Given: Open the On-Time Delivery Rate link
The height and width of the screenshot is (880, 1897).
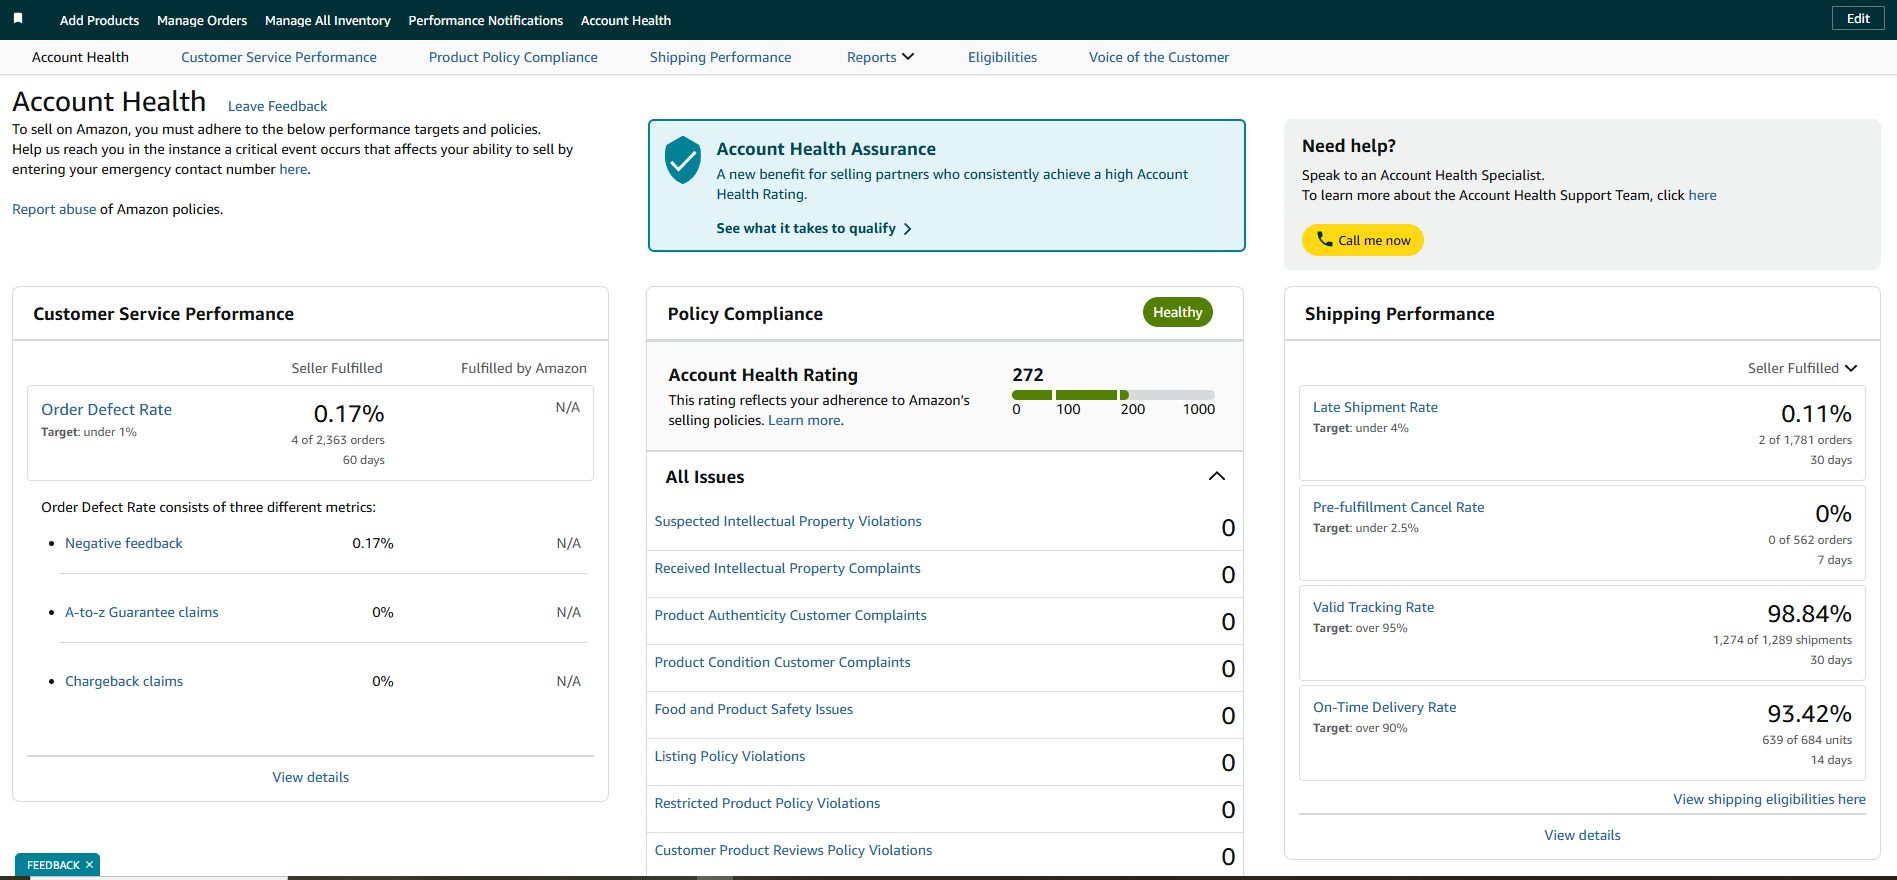Looking at the screenshot, I should tap(1384, 707).
